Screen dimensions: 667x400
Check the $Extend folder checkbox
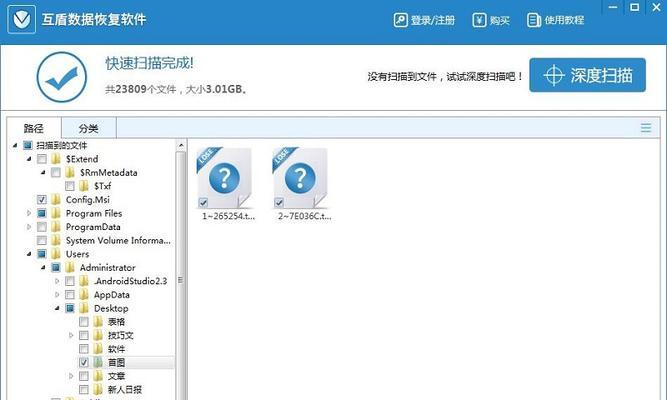point(42,159)
